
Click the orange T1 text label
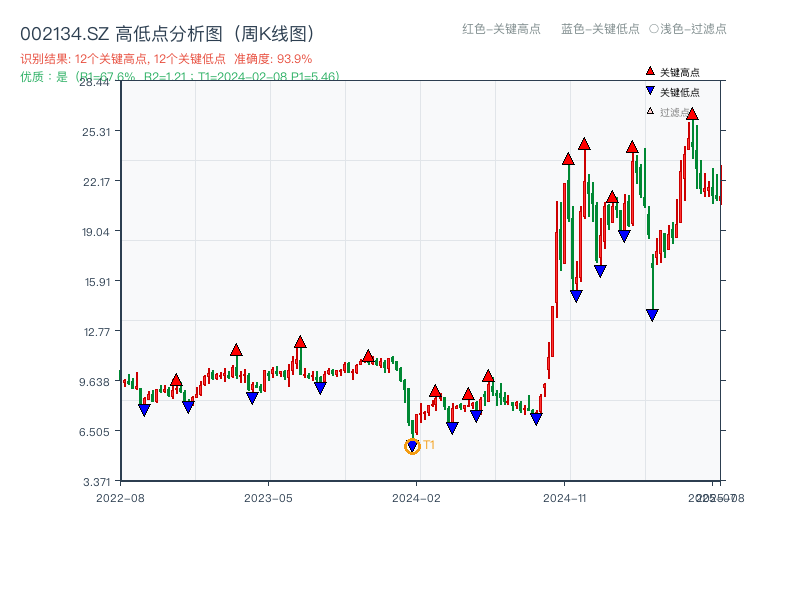pyautogui.click(x=429, y=445)
